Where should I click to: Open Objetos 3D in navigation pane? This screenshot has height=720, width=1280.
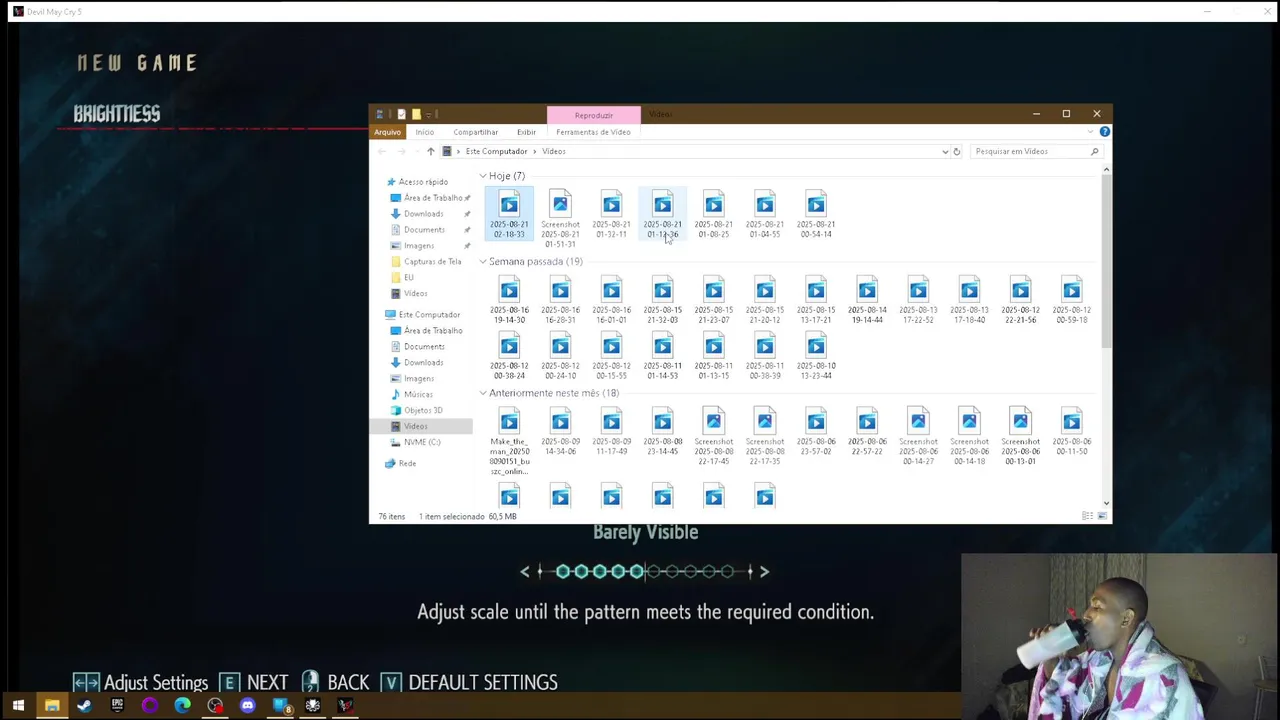pyautogui.click(x=423, y=411)
